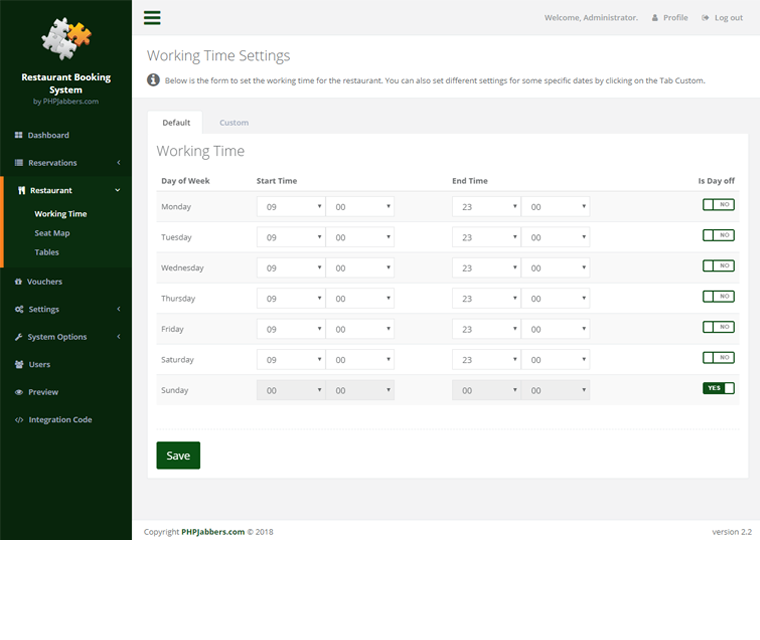
Task: Toggle Thursday day off switch
Action: tap(718, 296)
